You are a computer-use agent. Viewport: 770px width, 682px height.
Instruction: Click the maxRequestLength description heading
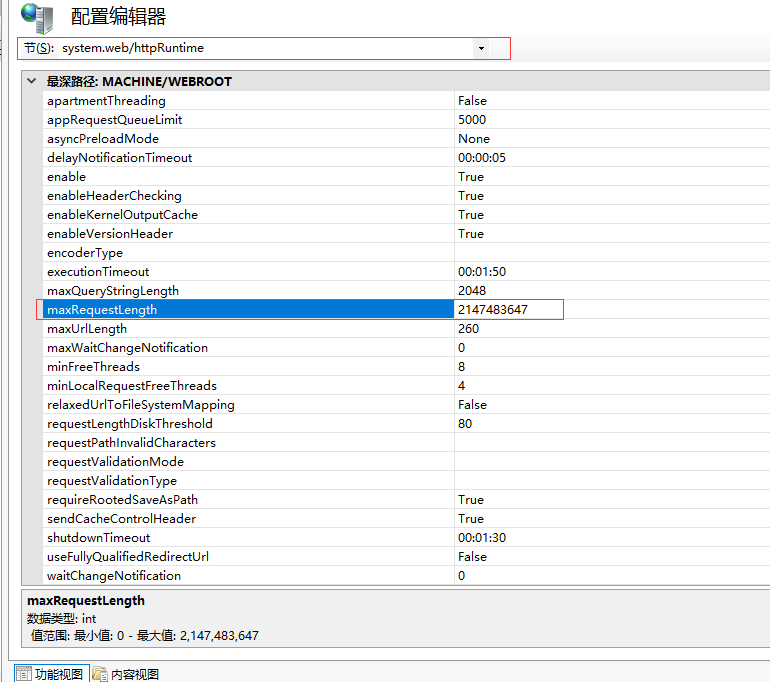[x=86, y=600]
